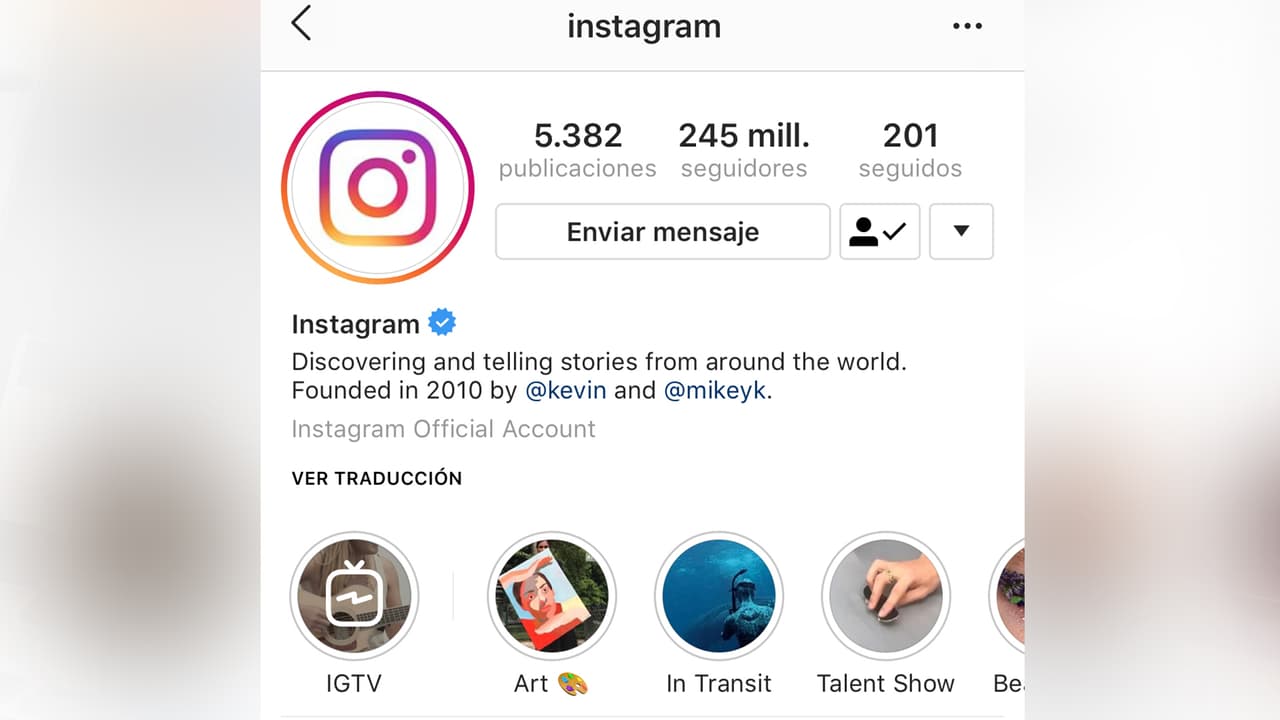The width and height of the screenshot is (1280, 720).
Task: Go back using the left chevron arrow
Action: [x=301, y=23]
